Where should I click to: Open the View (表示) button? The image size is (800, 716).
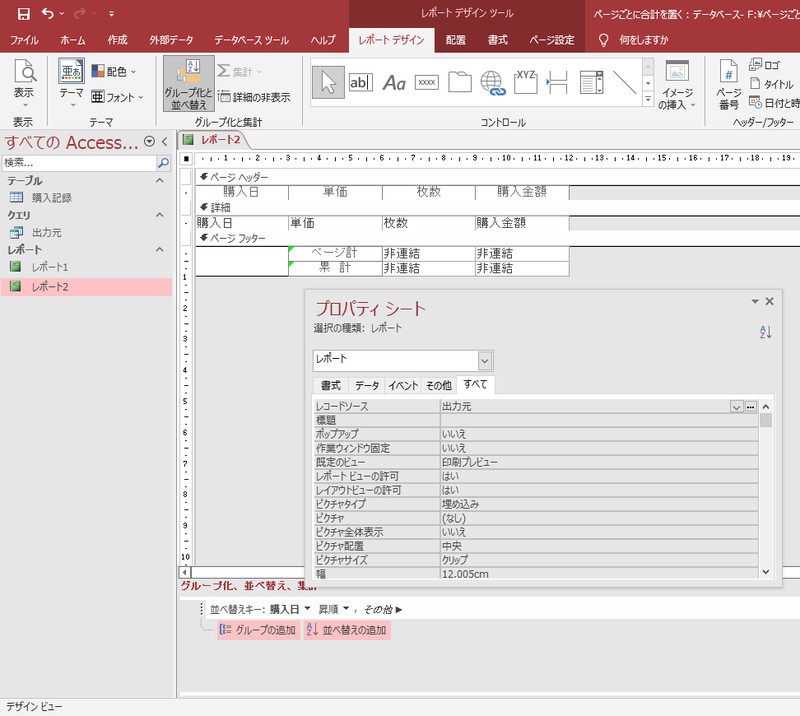click(x=23, y=84)
